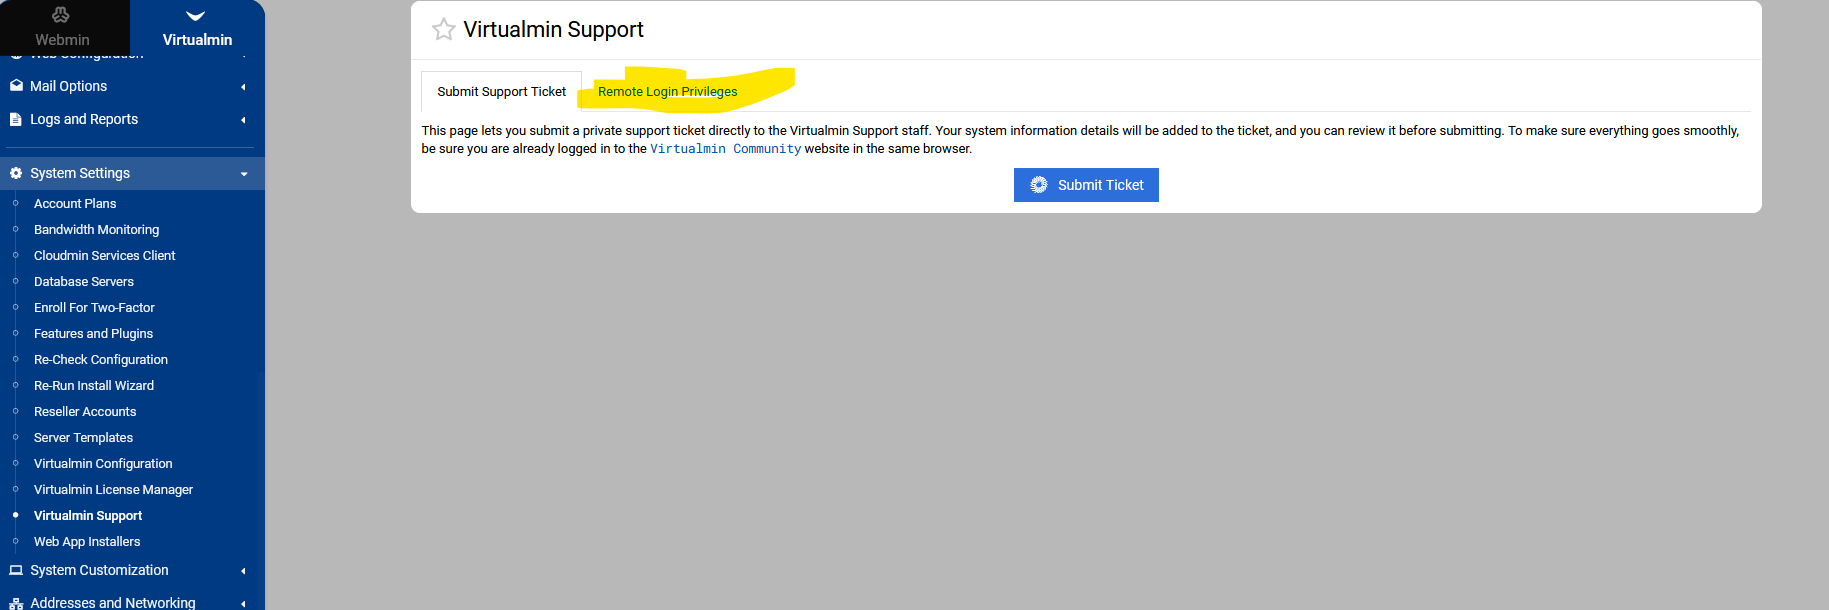Click the Logs and Reports document icon
Screen dimensions: 1829x610
tap(16, 119)
